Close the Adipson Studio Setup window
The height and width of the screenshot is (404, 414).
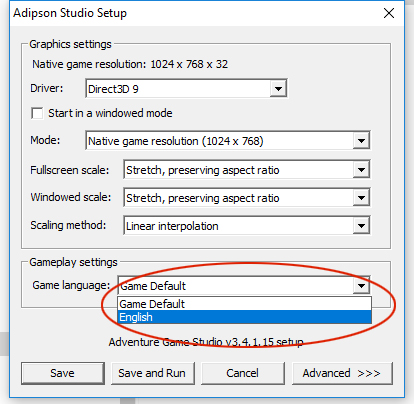click(389, 13)
